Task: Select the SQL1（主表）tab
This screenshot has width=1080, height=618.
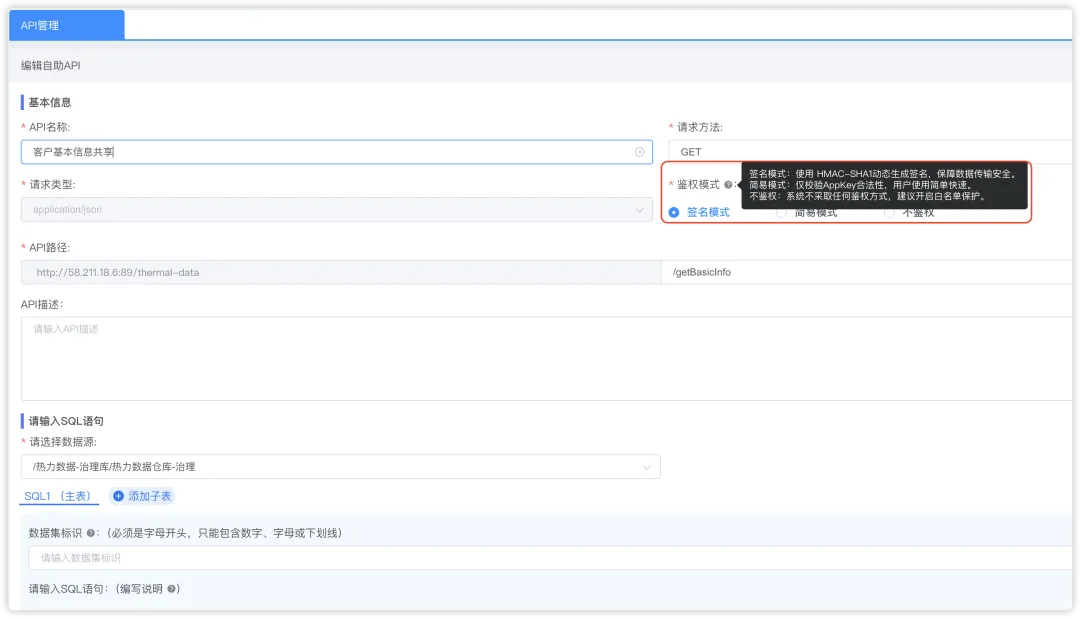Action: 59,496
